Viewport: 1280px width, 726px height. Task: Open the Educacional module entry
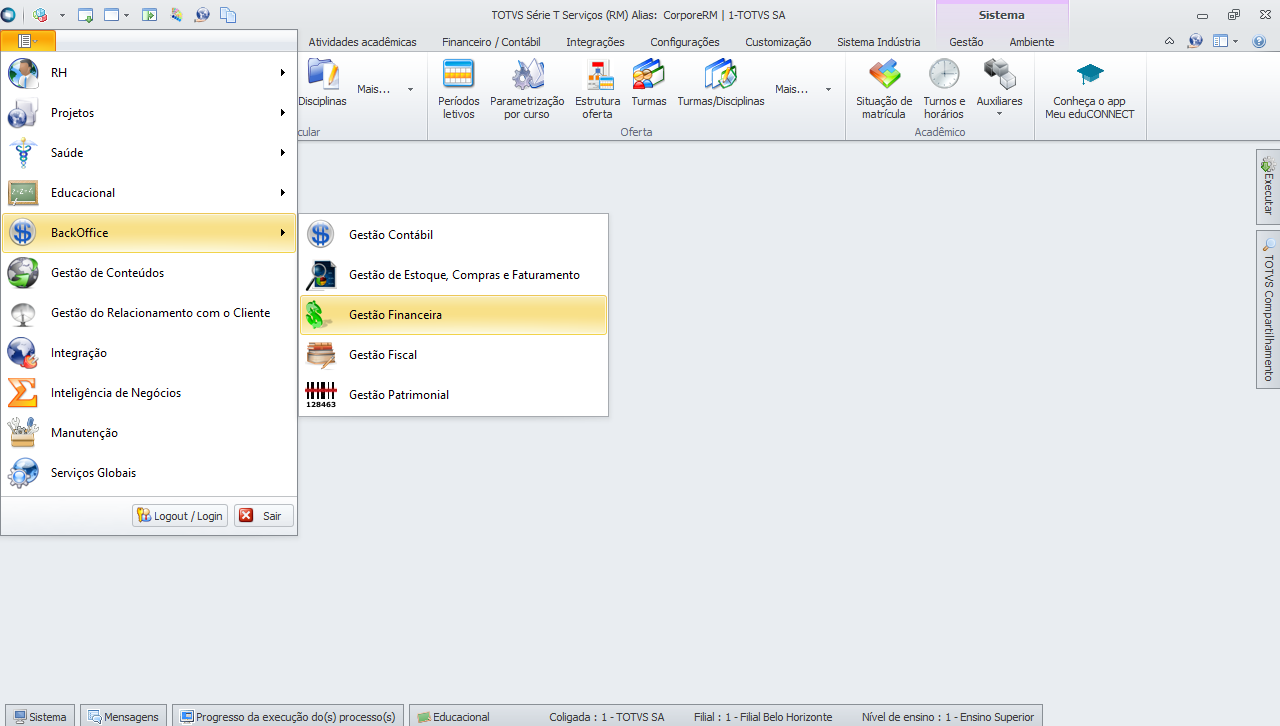coord(148,193)
